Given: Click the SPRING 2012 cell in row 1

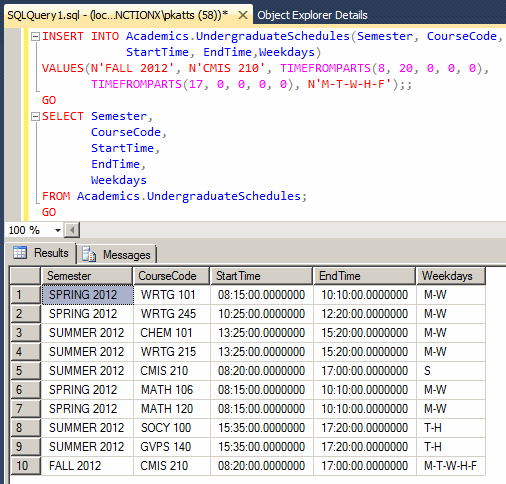Looking at the screenshot, I should [x=88, y=295].
